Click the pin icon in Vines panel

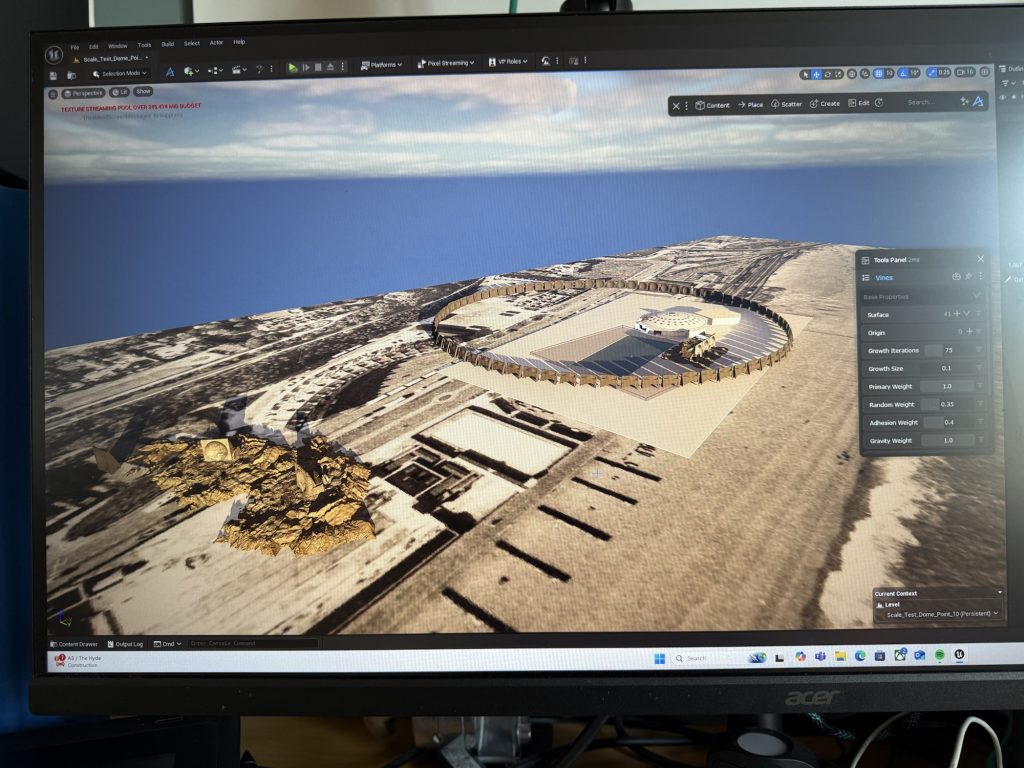pyautogui.click(x=968, y=277)
